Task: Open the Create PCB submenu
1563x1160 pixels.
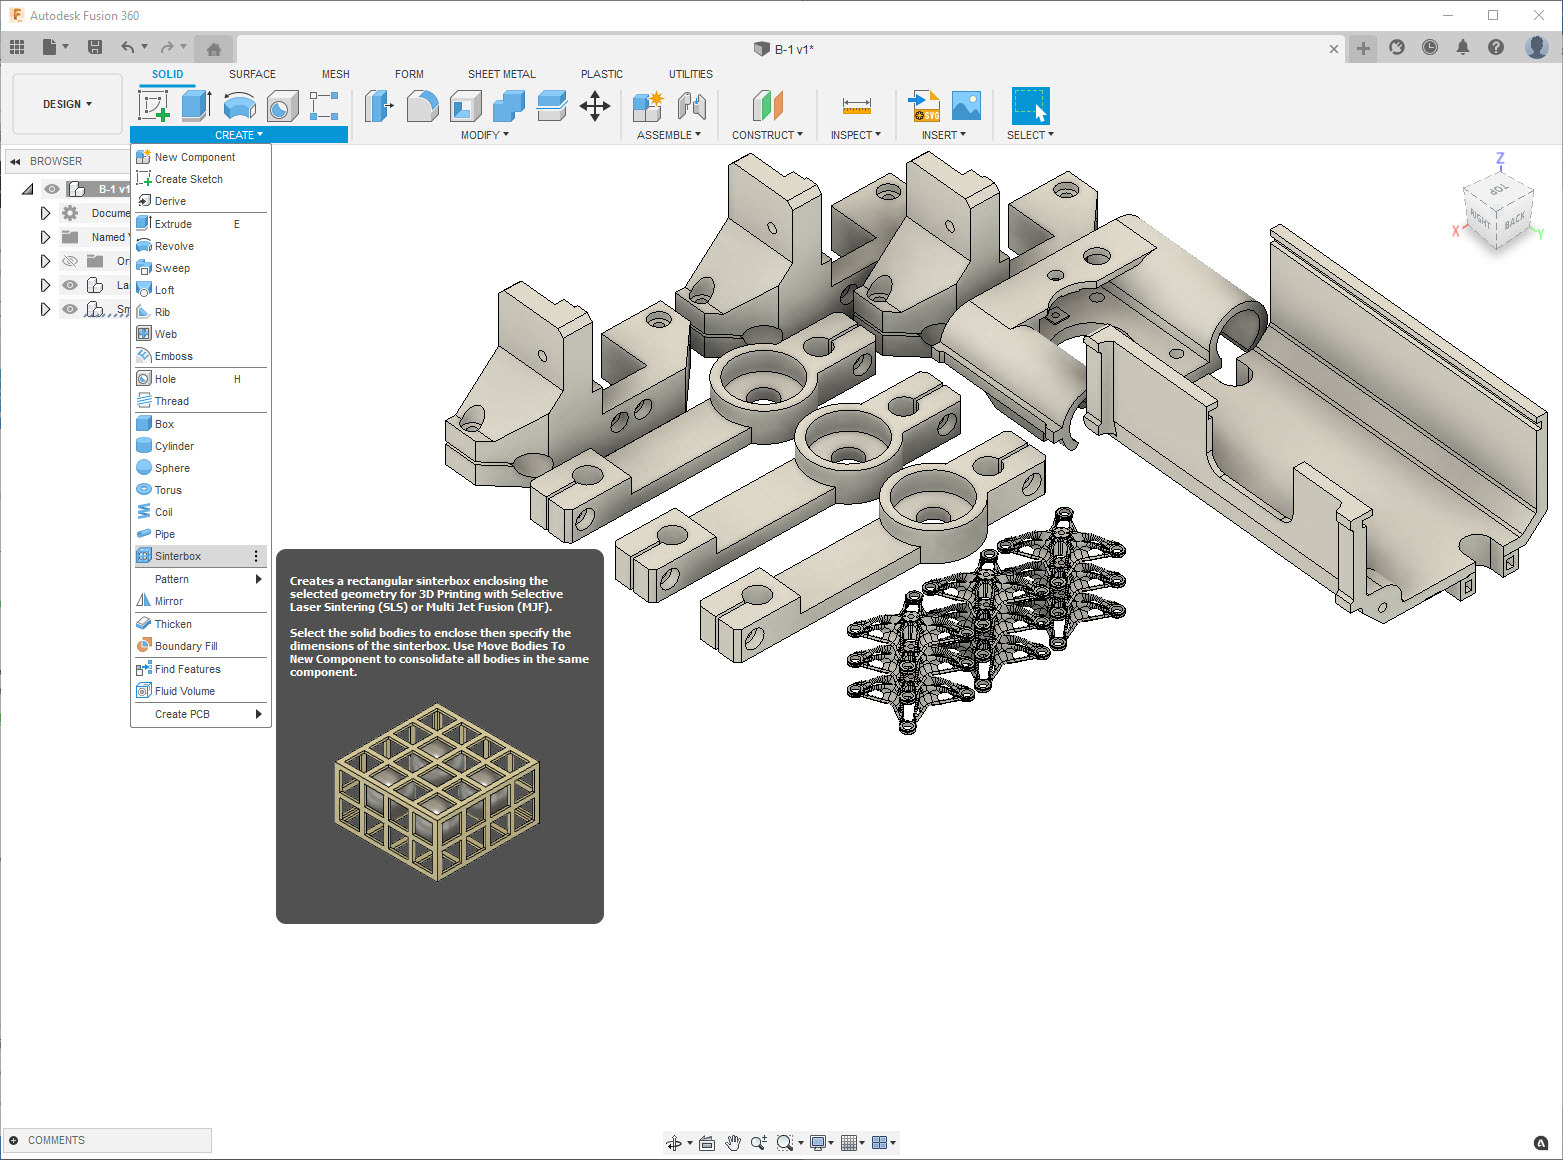Action: click(201, 714)
